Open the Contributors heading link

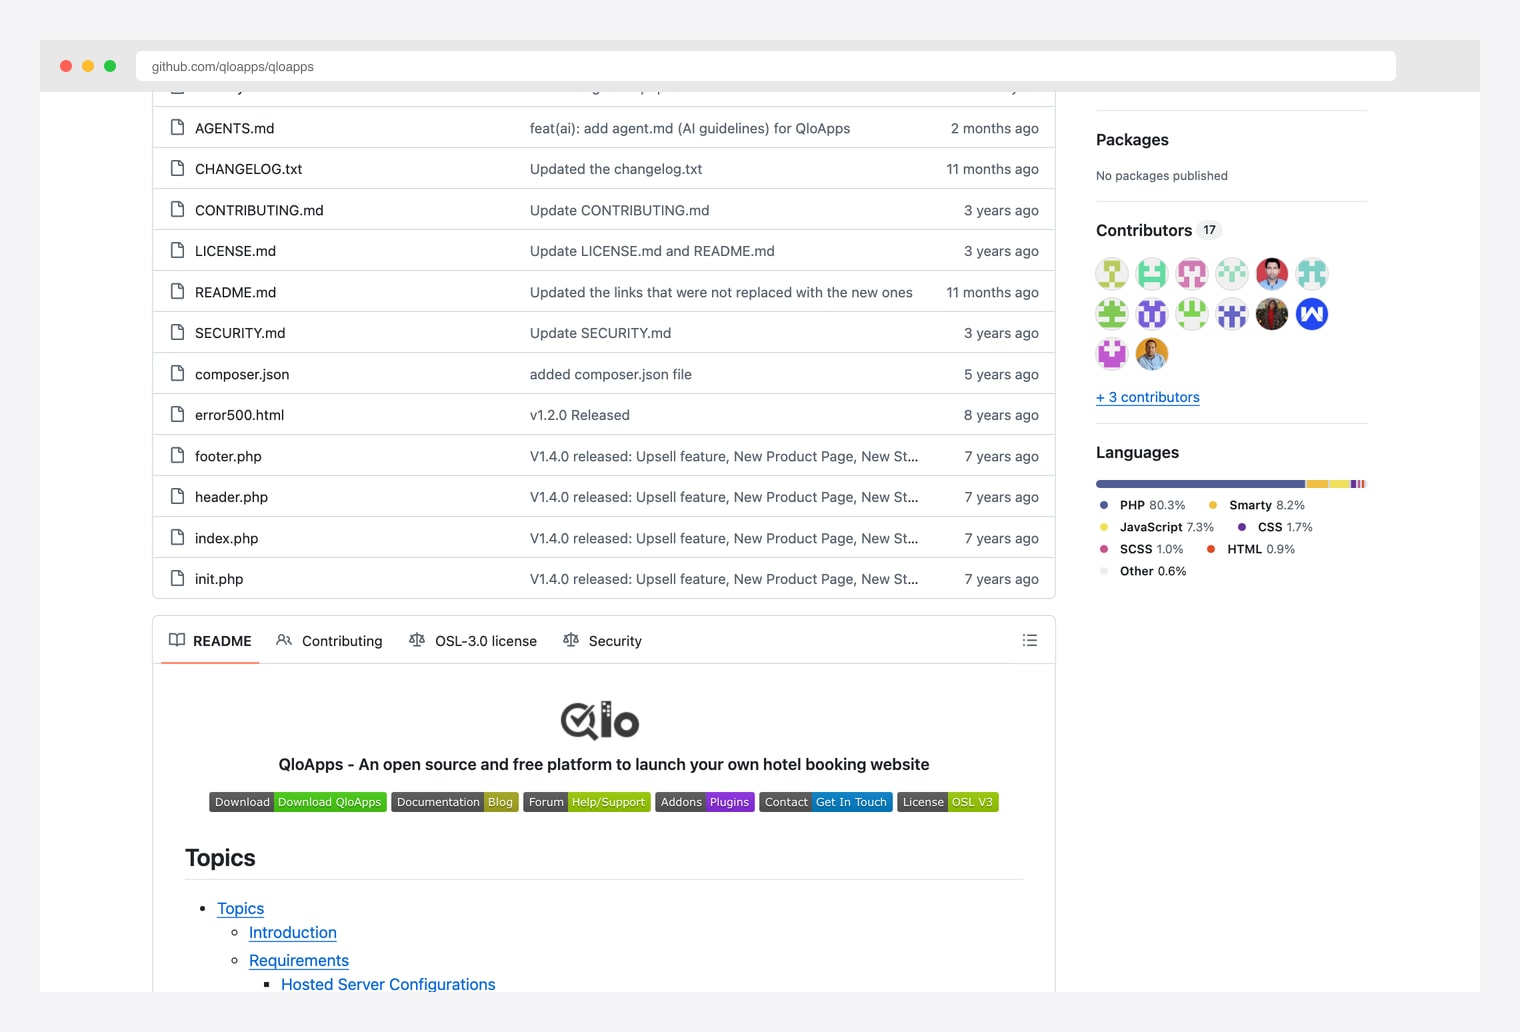pyautogui.click(x=1144, y=230)
